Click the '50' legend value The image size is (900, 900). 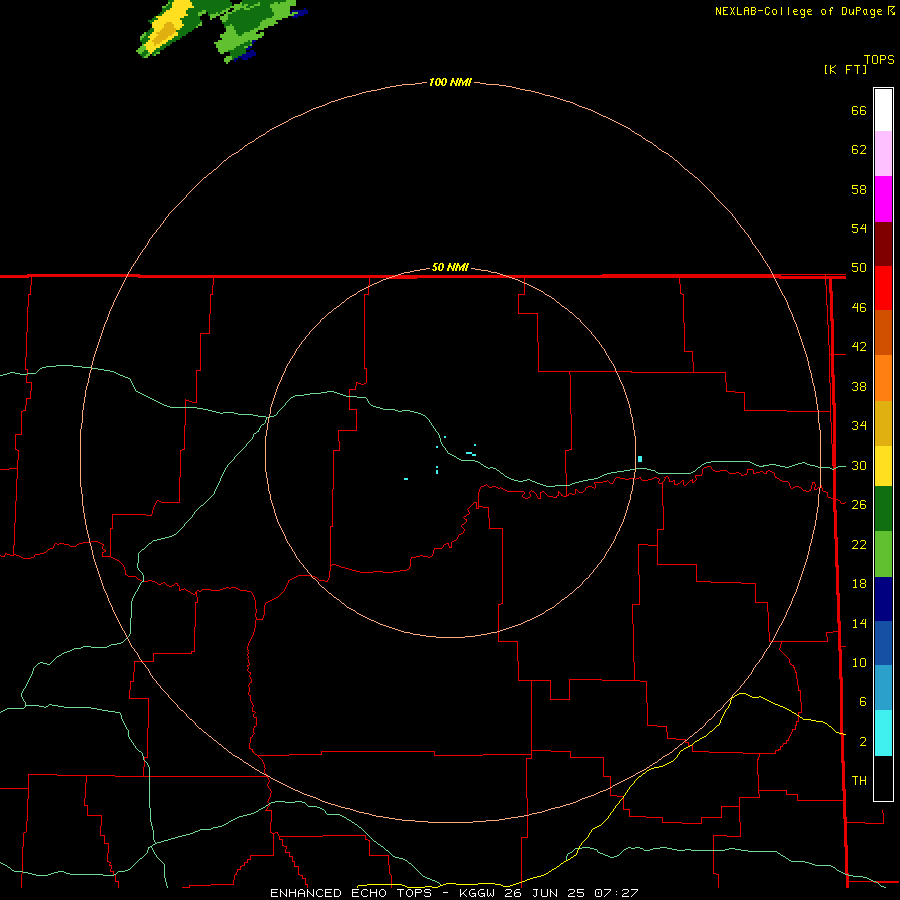859,268
